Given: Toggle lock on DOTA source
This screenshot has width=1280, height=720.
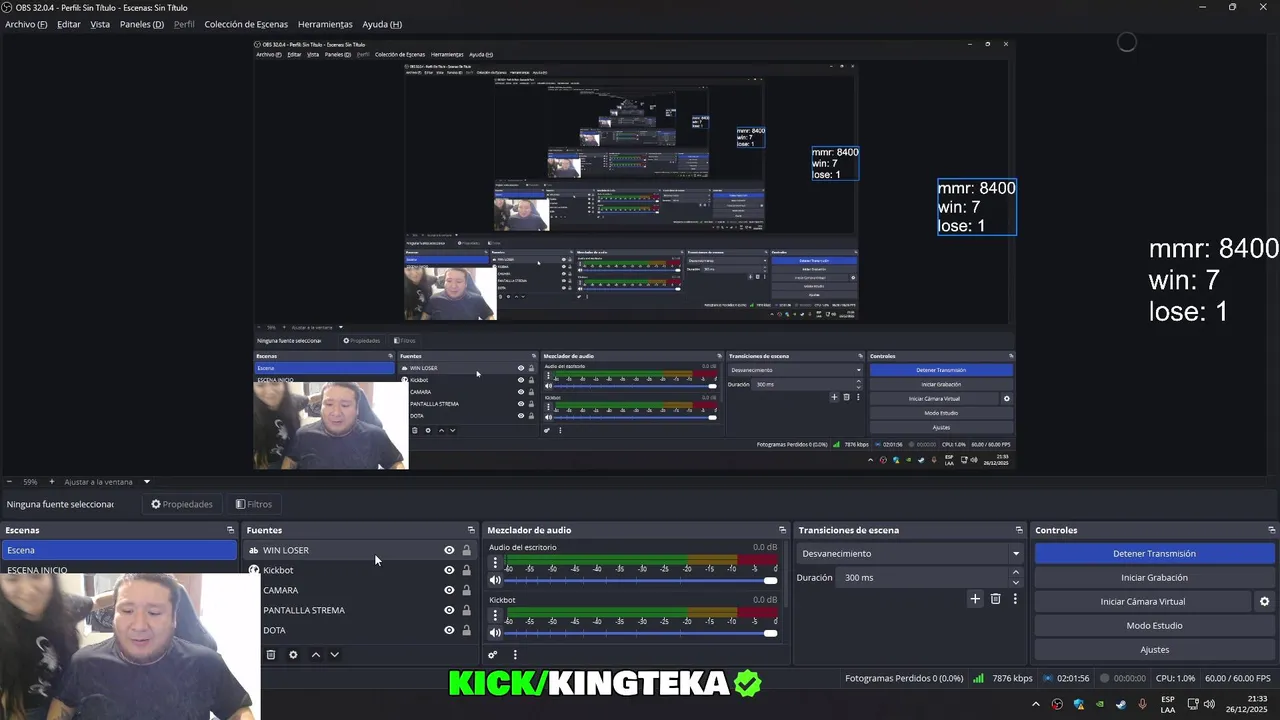Looking at the screenshot, I should coord(466,630).
